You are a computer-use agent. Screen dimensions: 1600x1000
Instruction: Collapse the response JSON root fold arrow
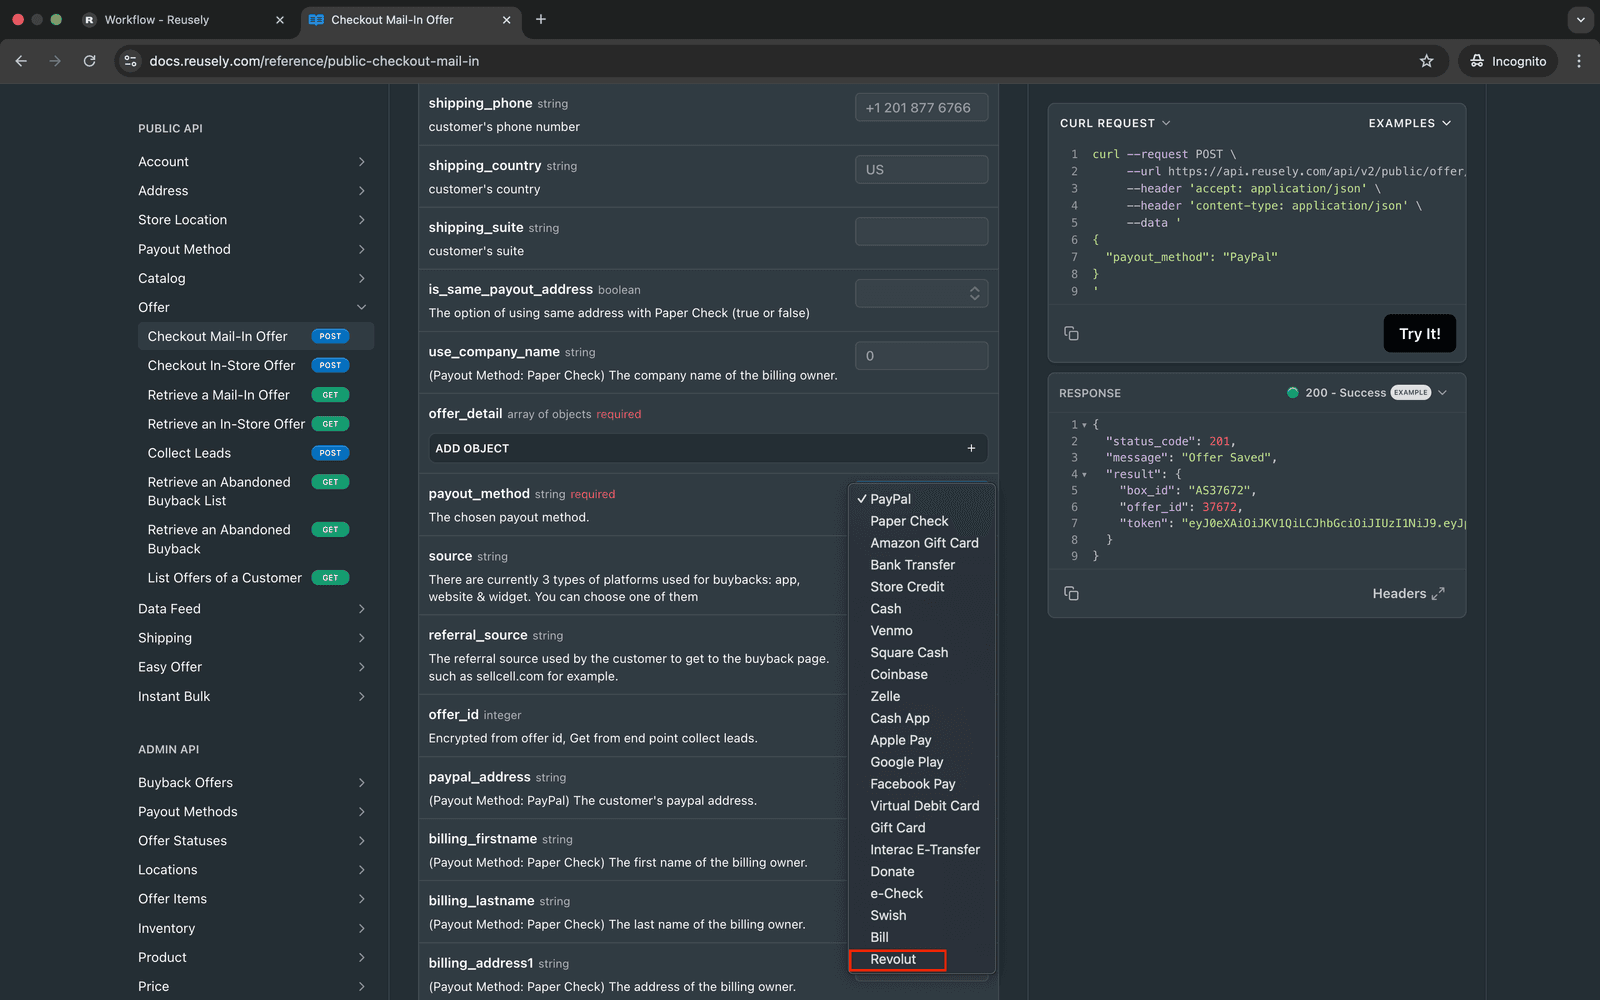1085,425
